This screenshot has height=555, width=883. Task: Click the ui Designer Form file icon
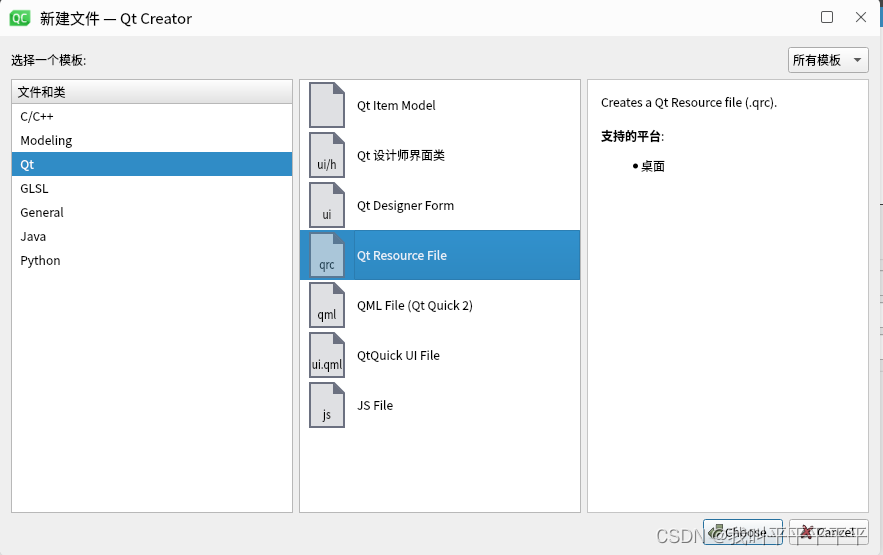click(327, 205)
